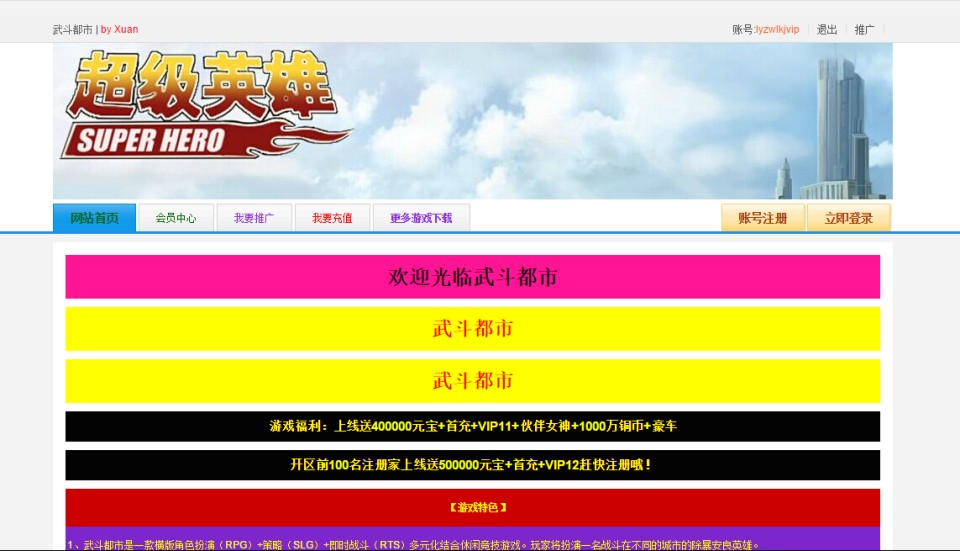The image size is (960, 551).
Task: Click the upper yellow 武斗都市 banner
Action: 472,329
